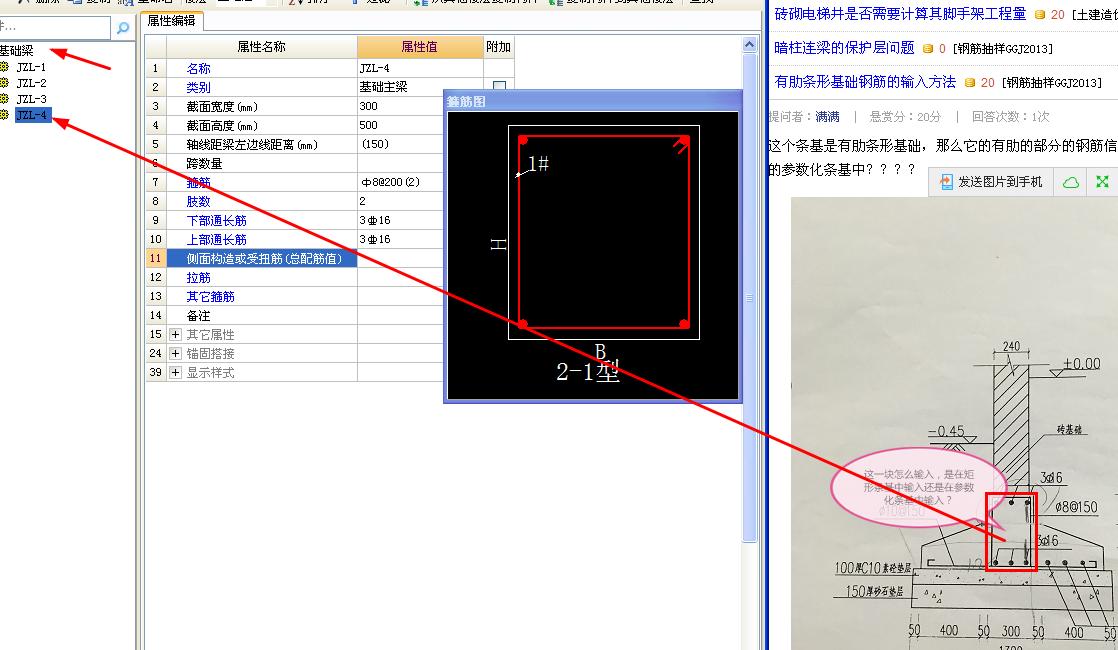Click the 肢数 value 2

click(400, 201)
